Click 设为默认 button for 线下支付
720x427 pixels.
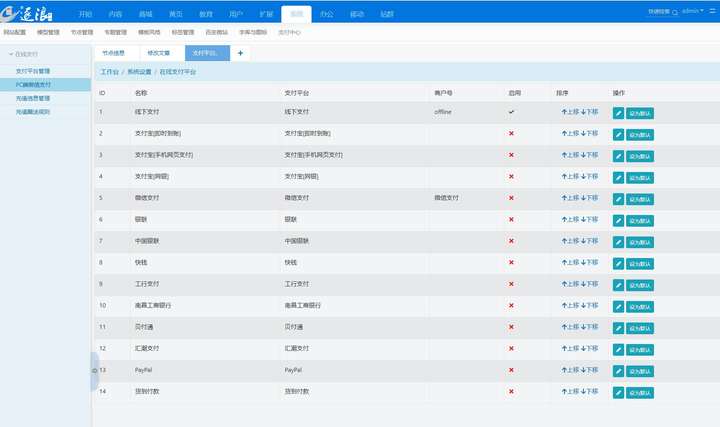click(640, 113)
